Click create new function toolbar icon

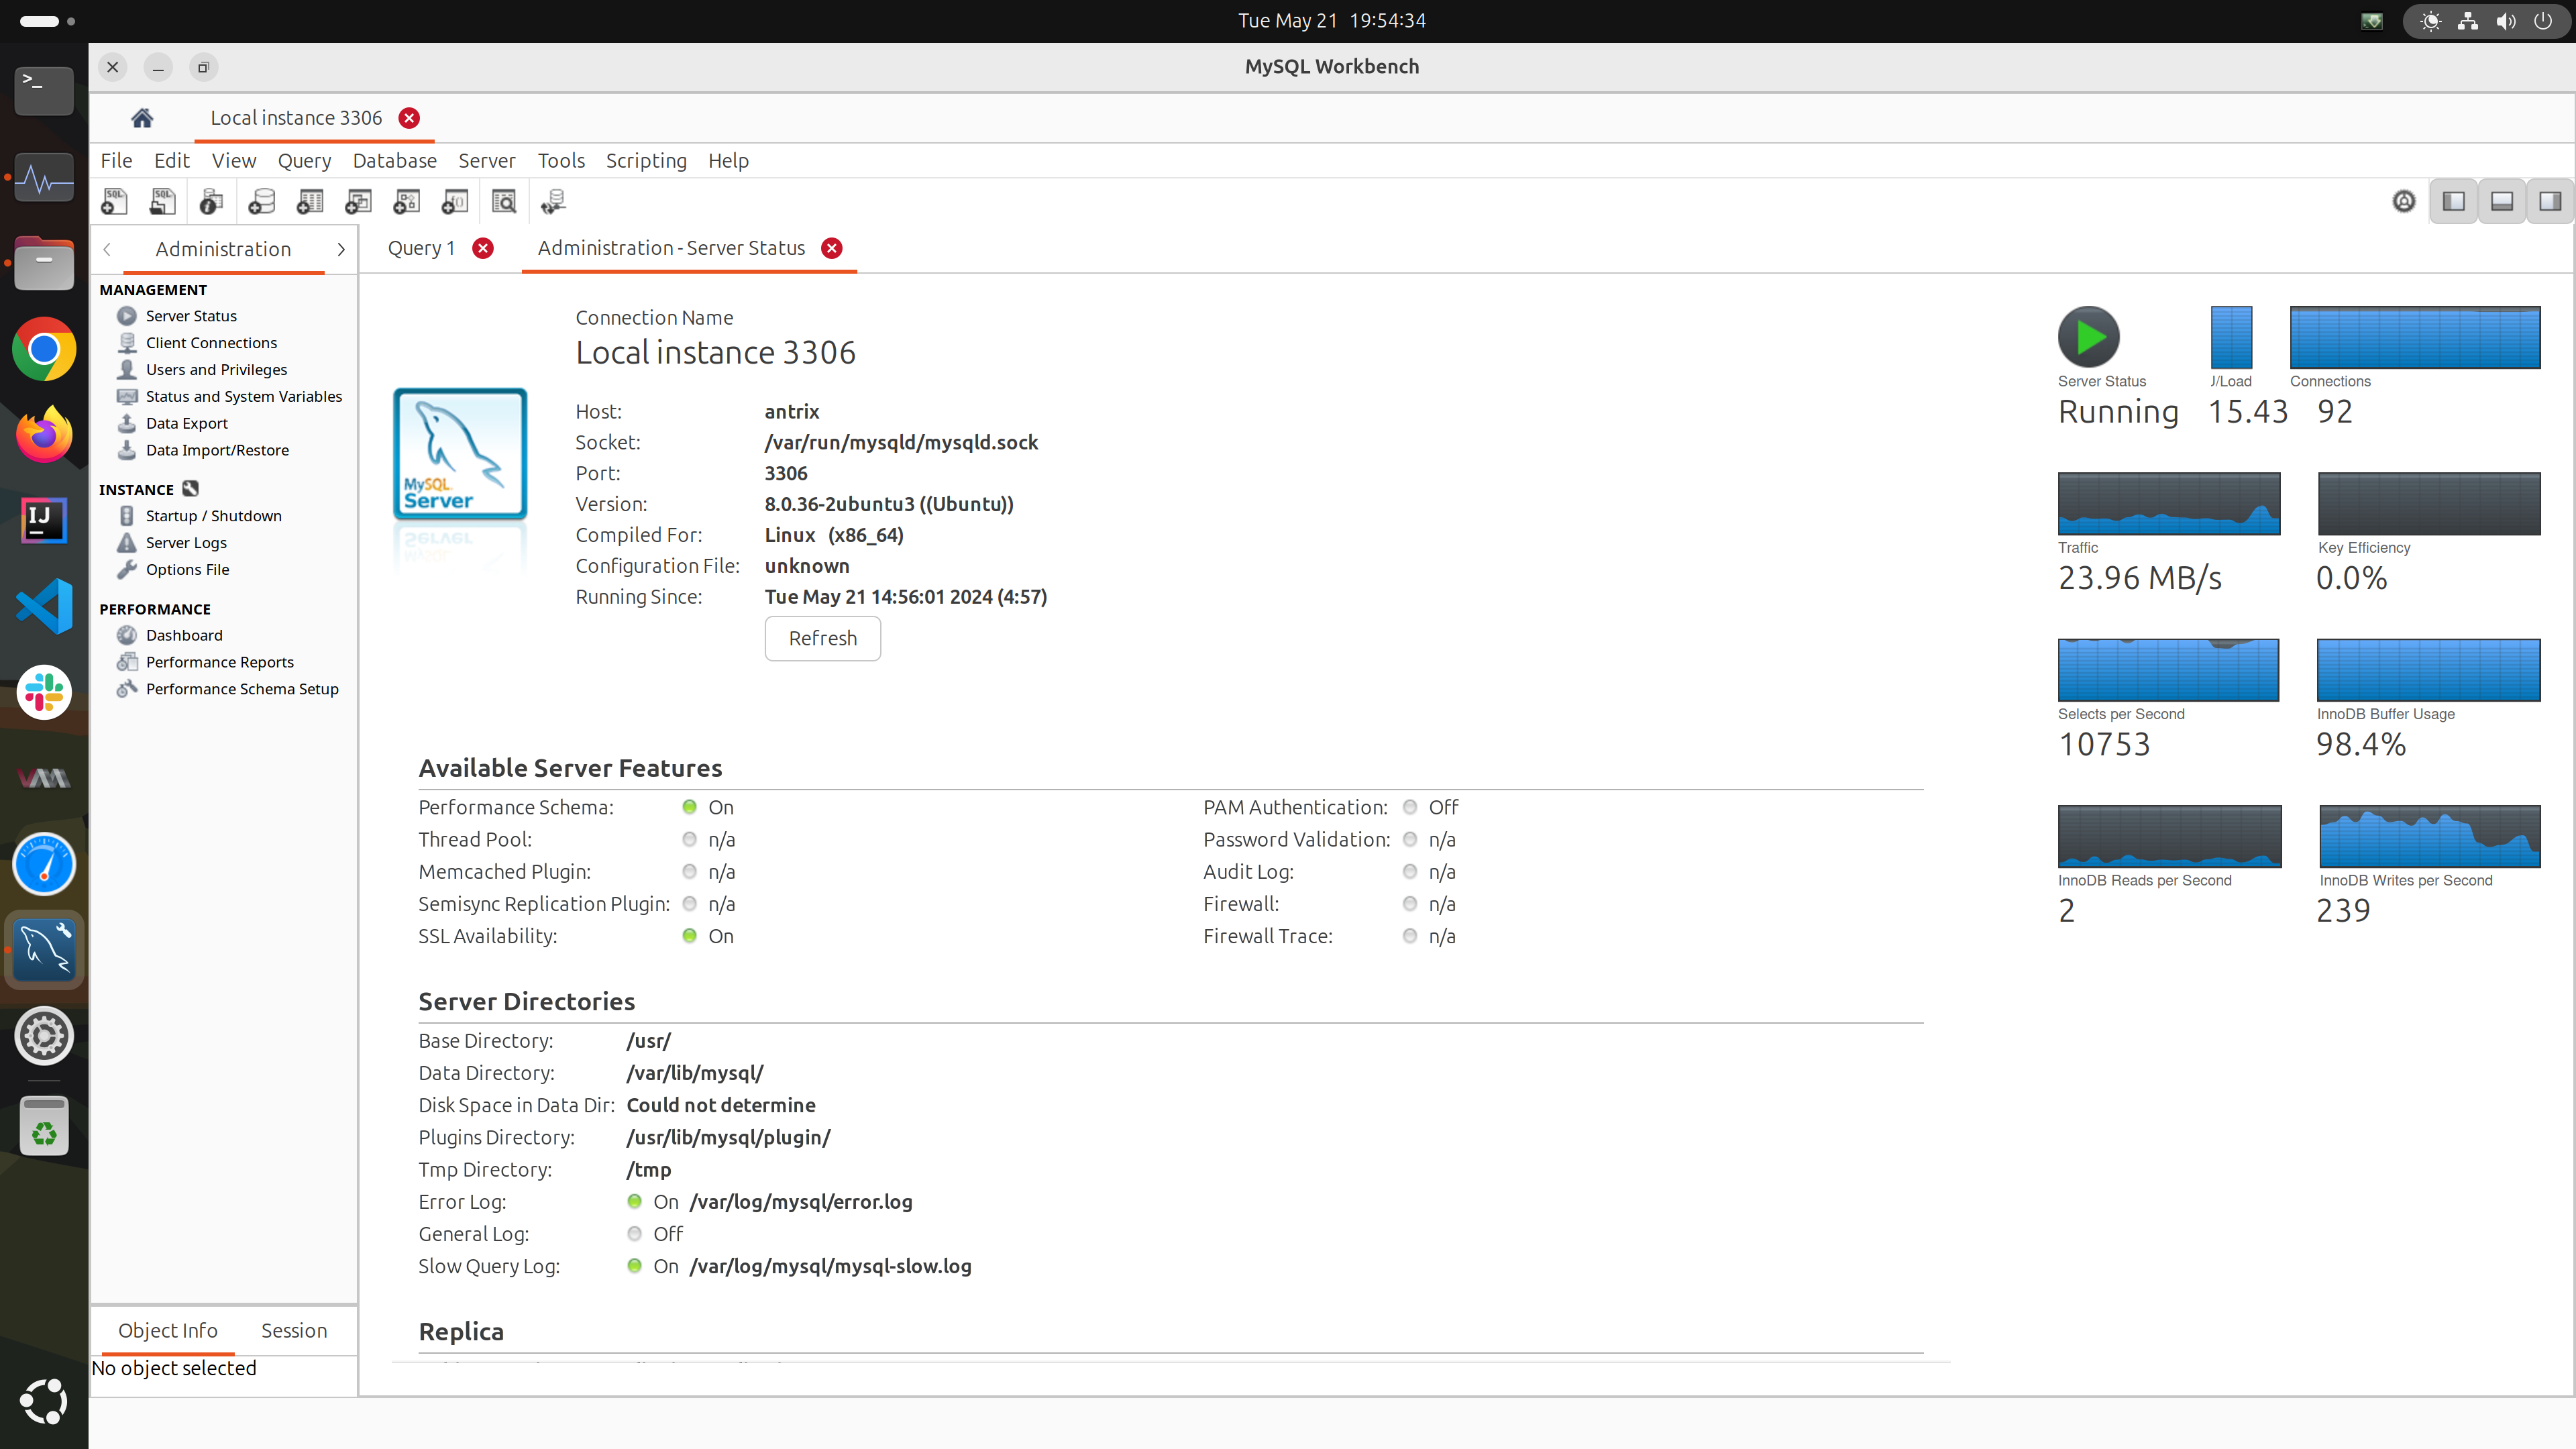tap(455, 202)
